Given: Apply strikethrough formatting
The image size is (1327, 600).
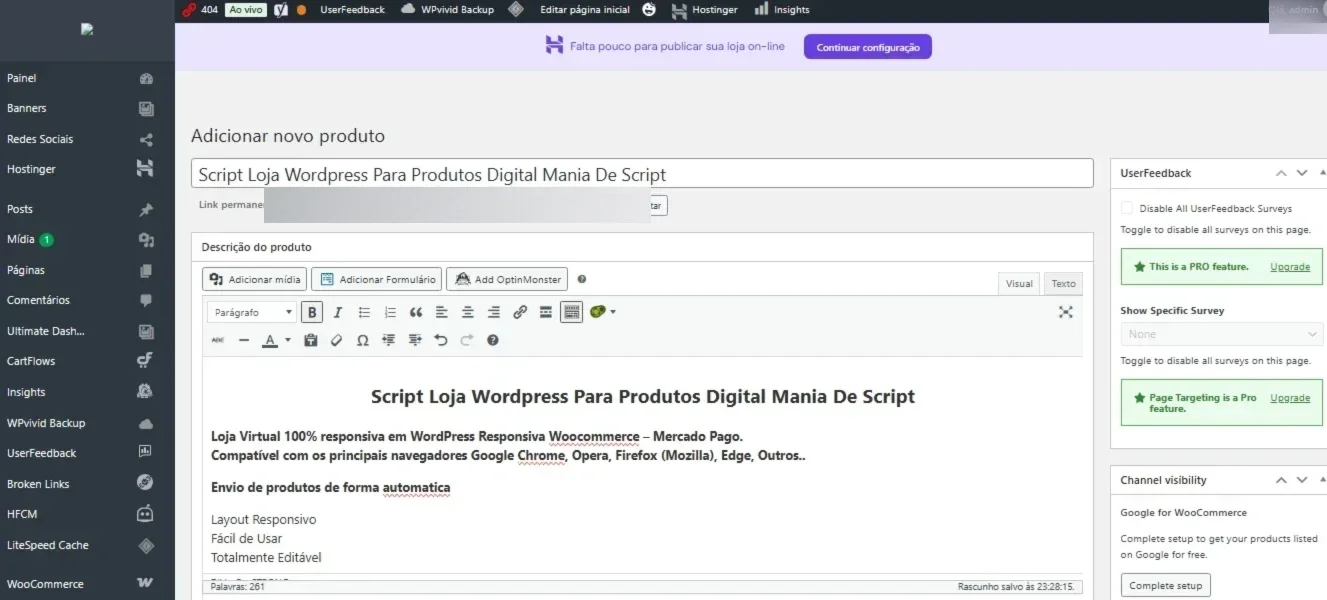Looking at the screenshot, I should (218, 340).
